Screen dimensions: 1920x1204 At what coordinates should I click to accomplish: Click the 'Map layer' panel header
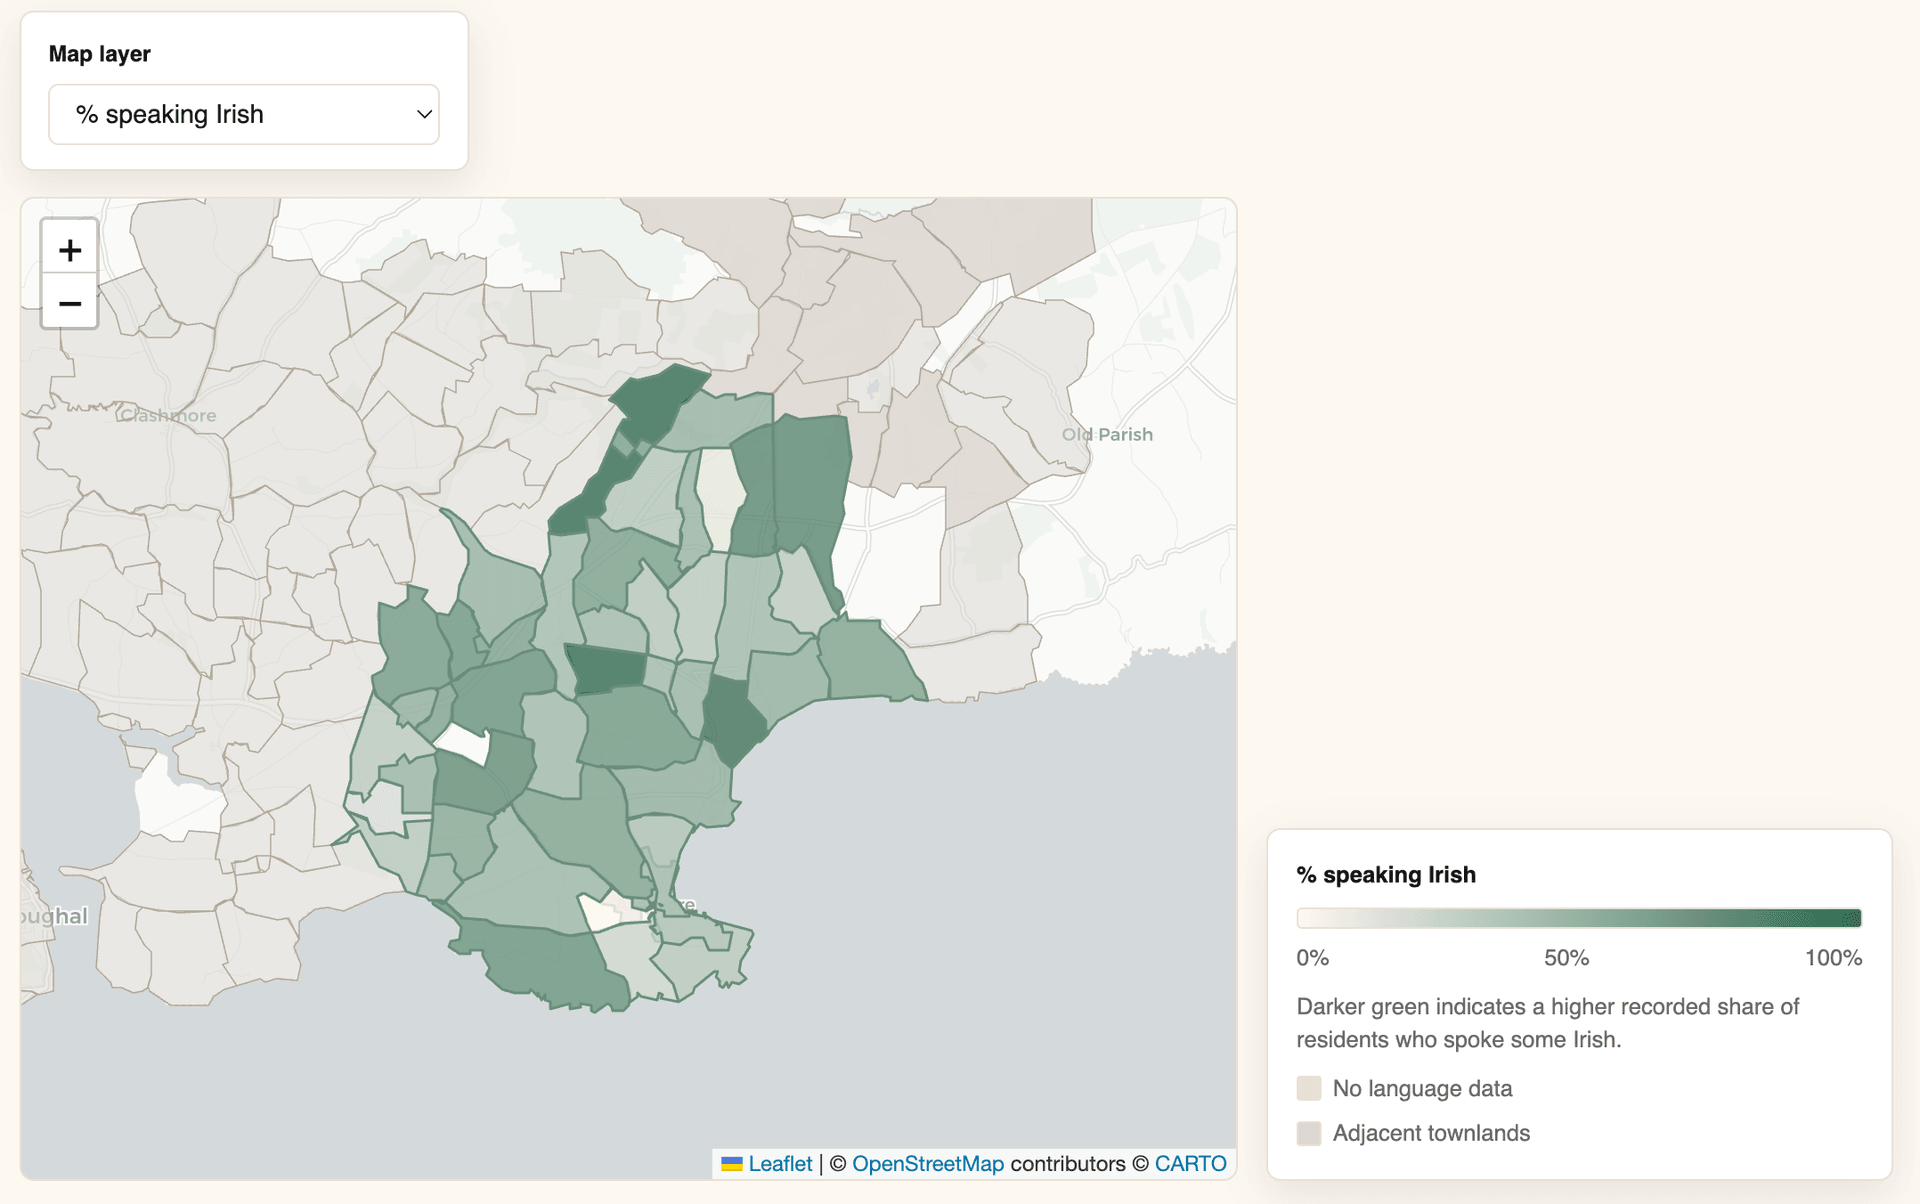(100, 54)
